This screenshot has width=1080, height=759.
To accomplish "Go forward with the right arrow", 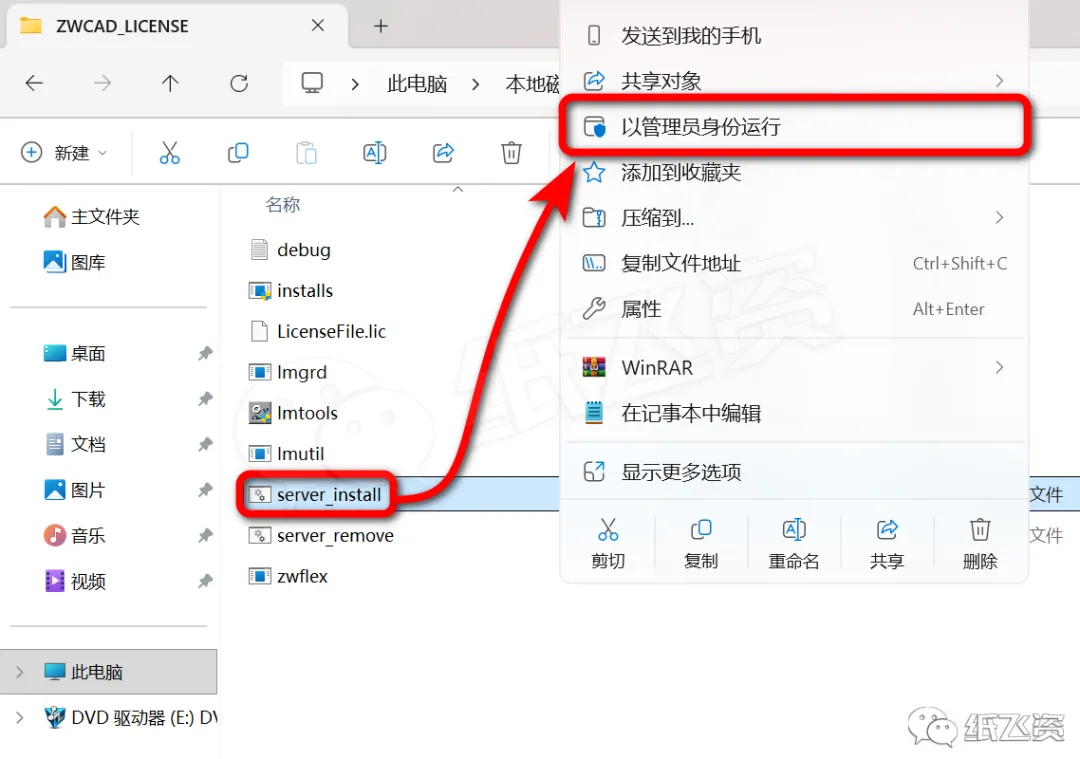I will coord(102,83).
